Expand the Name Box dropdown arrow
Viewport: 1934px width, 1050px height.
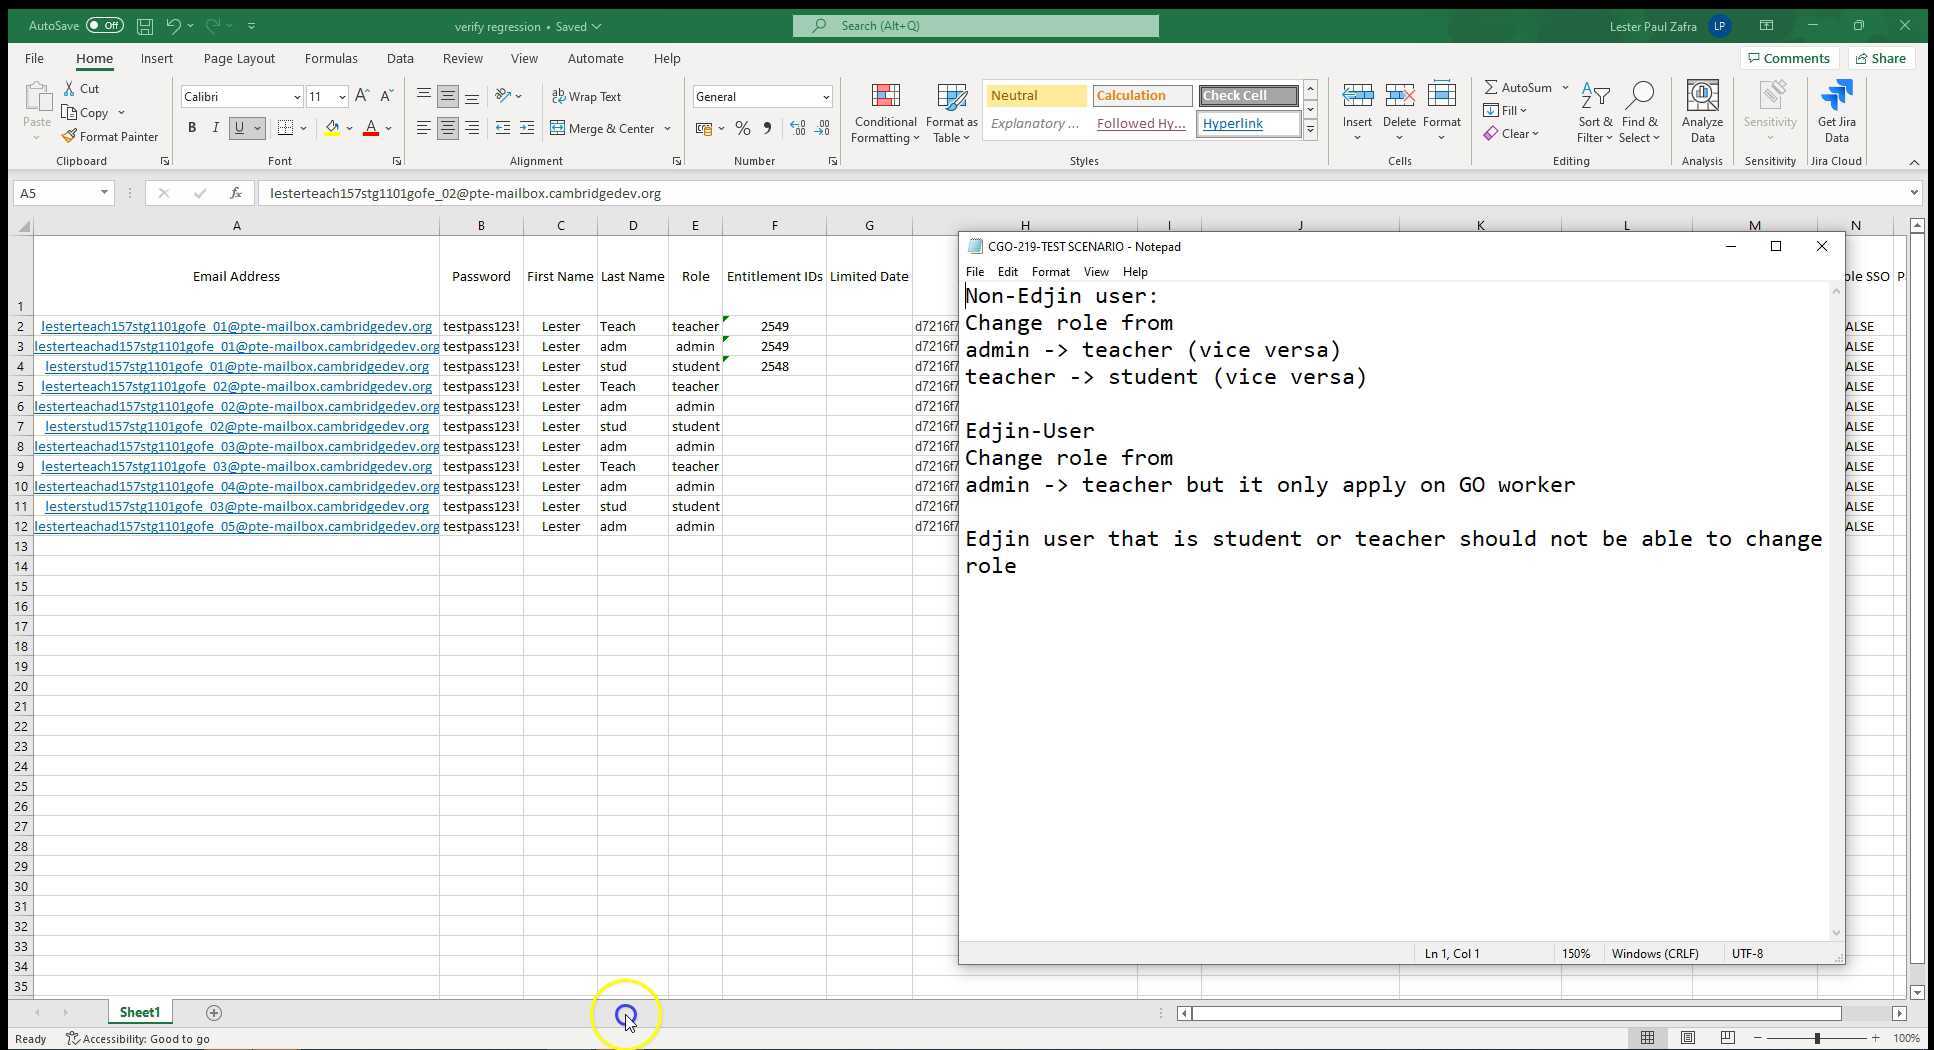(104, 193)
